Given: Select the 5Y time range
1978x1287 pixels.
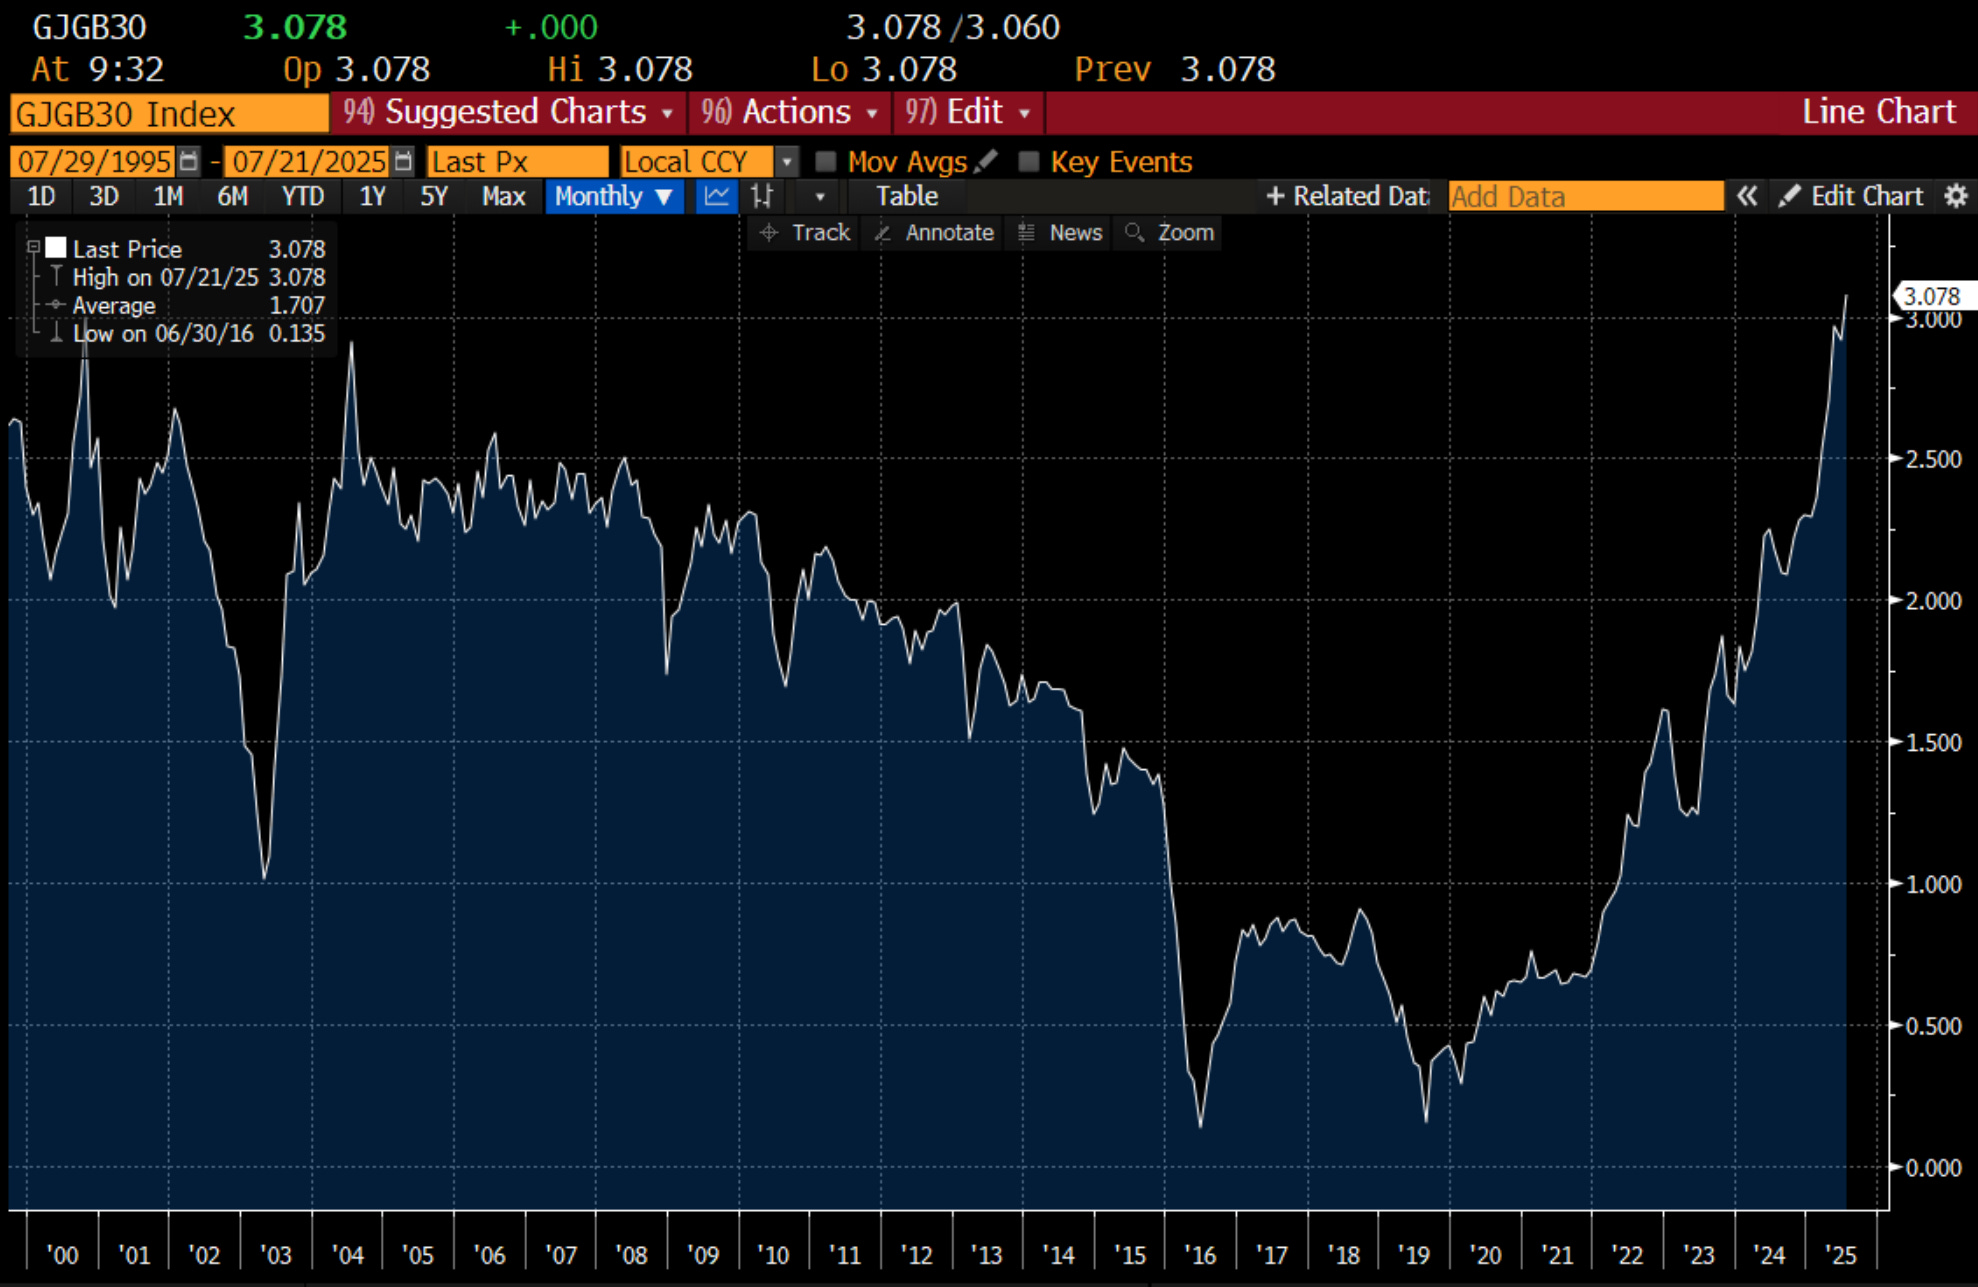Looking at the screenshot, I should 433,196.
